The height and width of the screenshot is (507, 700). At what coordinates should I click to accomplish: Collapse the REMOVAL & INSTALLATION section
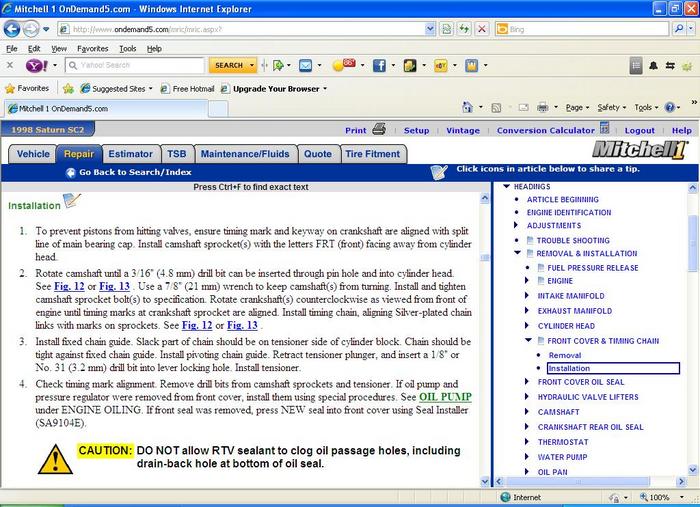pyautogui.click(x=518, y=253)
